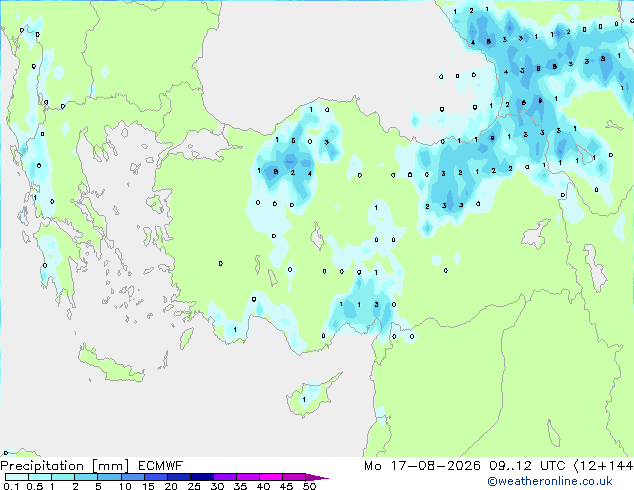Select the palest 0.1–0.5 mm legend swatch
Screen dimensions: 634x490
(x=17, y=477)
